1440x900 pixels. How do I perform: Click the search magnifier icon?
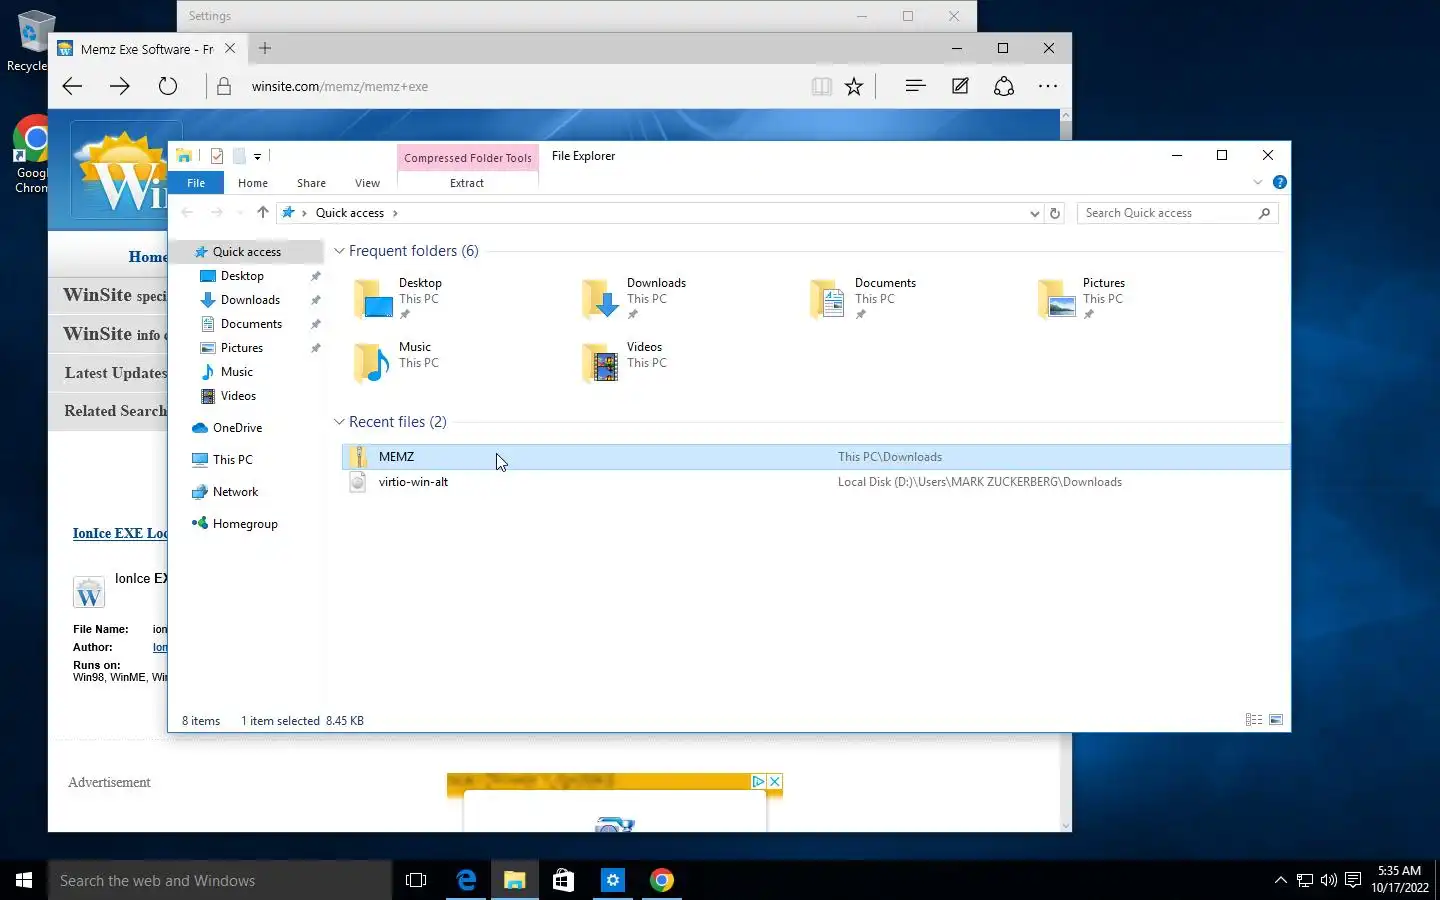pos(1264,213)
